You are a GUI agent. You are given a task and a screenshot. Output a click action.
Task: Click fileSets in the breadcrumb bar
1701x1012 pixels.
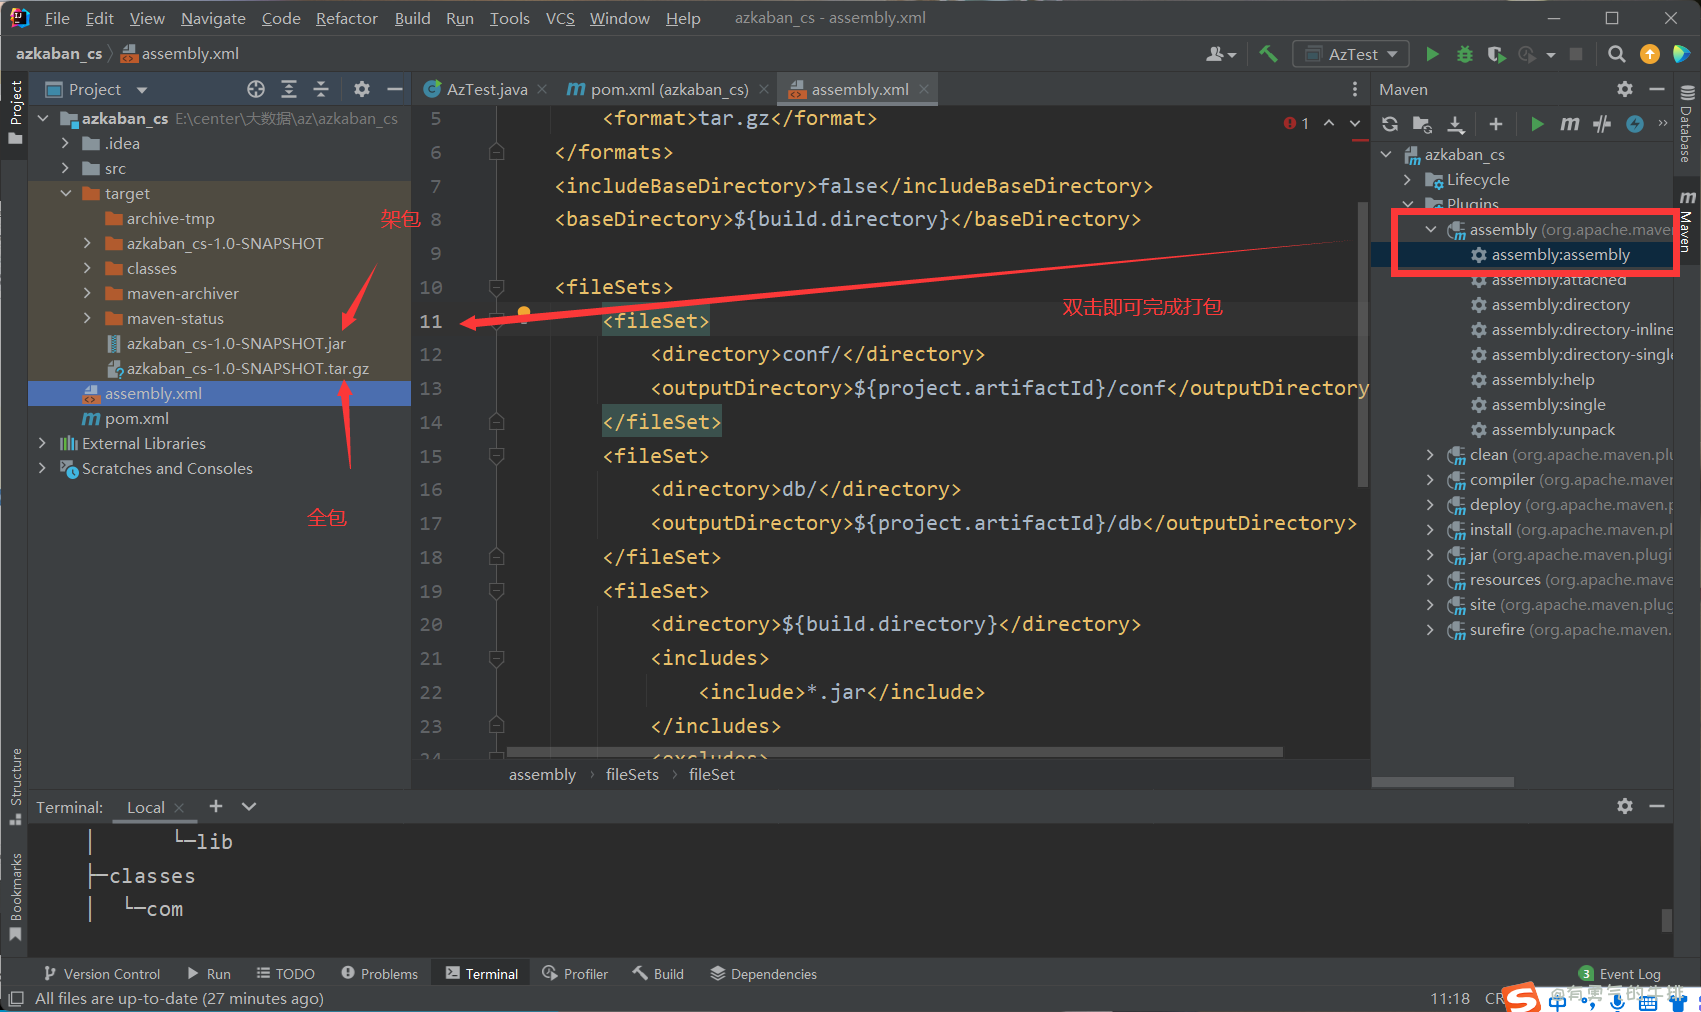click(632, 774)
